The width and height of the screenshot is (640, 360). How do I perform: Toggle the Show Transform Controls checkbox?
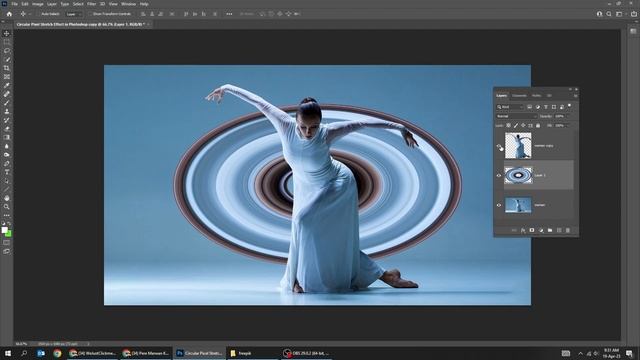pyautogui.click(x=91, y=14)
